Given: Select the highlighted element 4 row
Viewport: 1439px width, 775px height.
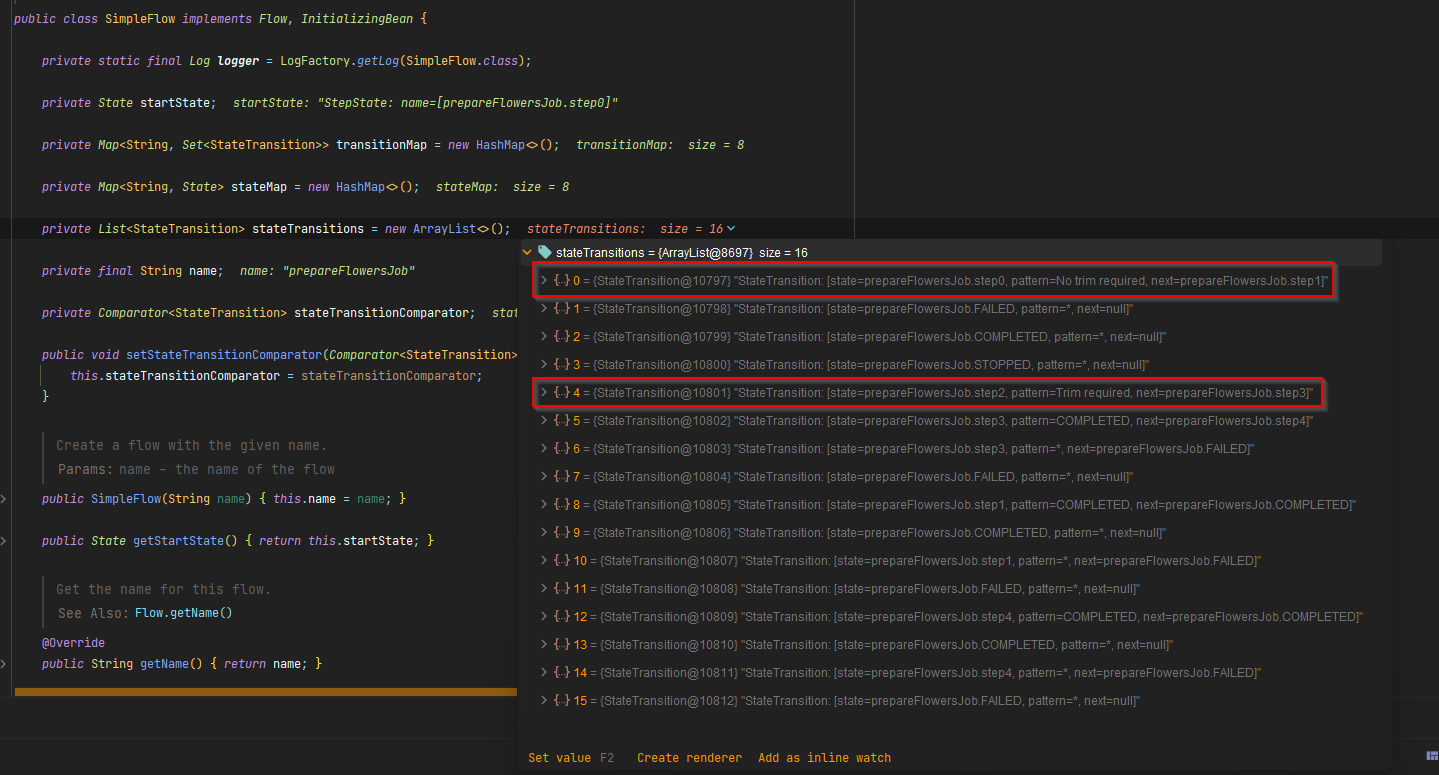Looking at the screenshot, I should click(x=900, y=392).
